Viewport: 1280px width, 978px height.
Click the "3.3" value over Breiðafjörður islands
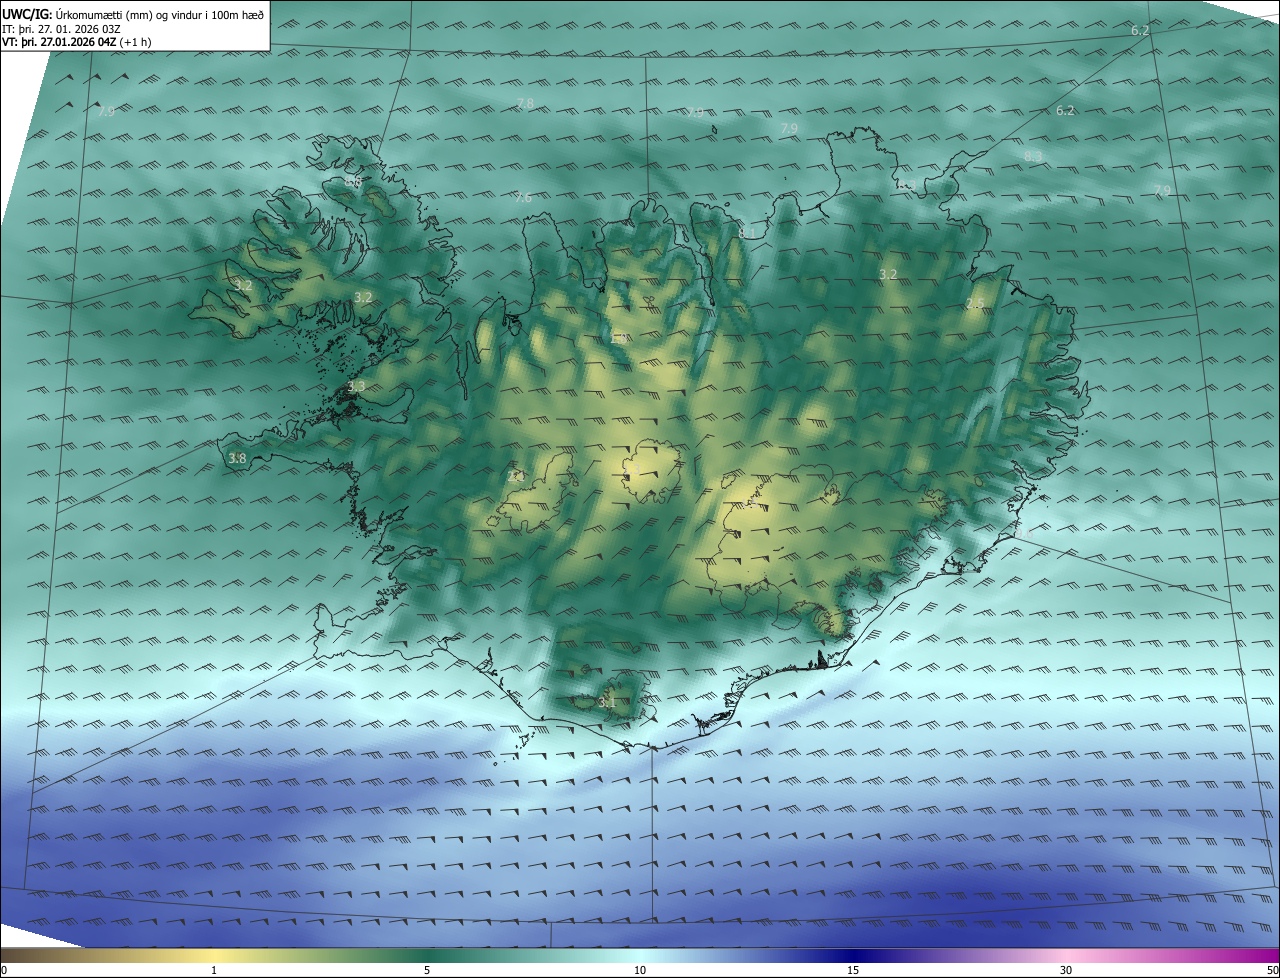356,386
